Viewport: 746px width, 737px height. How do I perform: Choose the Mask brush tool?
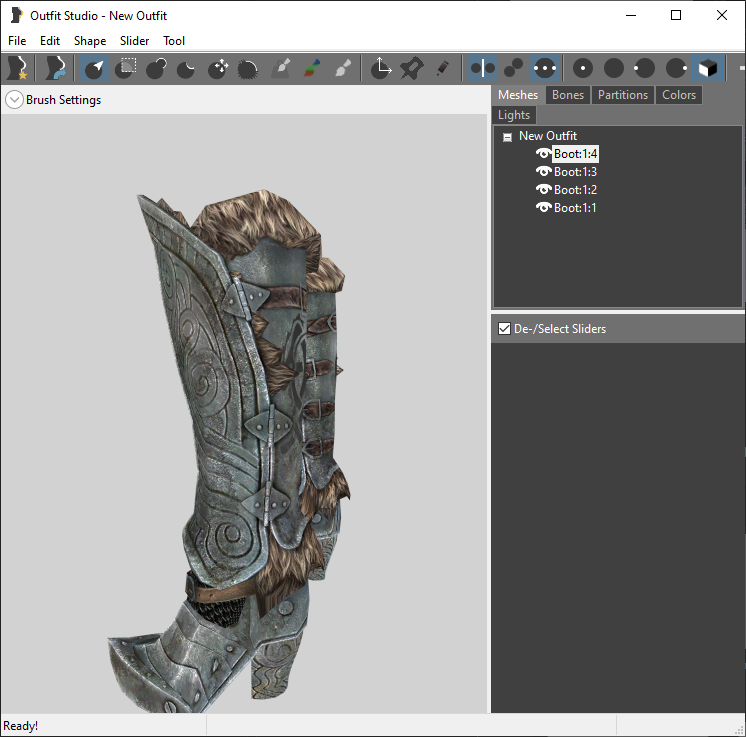tap(126, 68)
